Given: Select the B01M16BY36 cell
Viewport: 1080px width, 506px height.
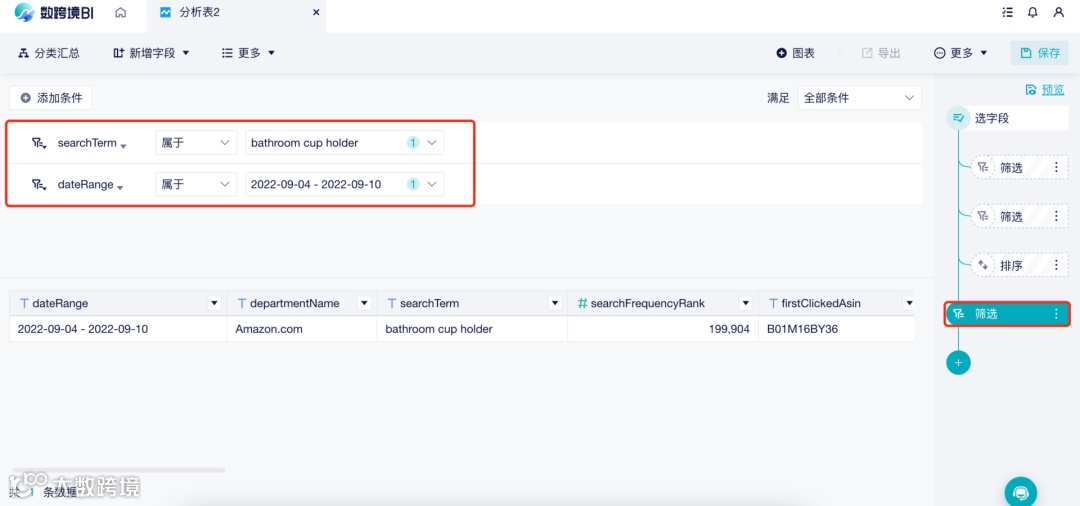Looking at the screenshot, I should coord(836,329).
